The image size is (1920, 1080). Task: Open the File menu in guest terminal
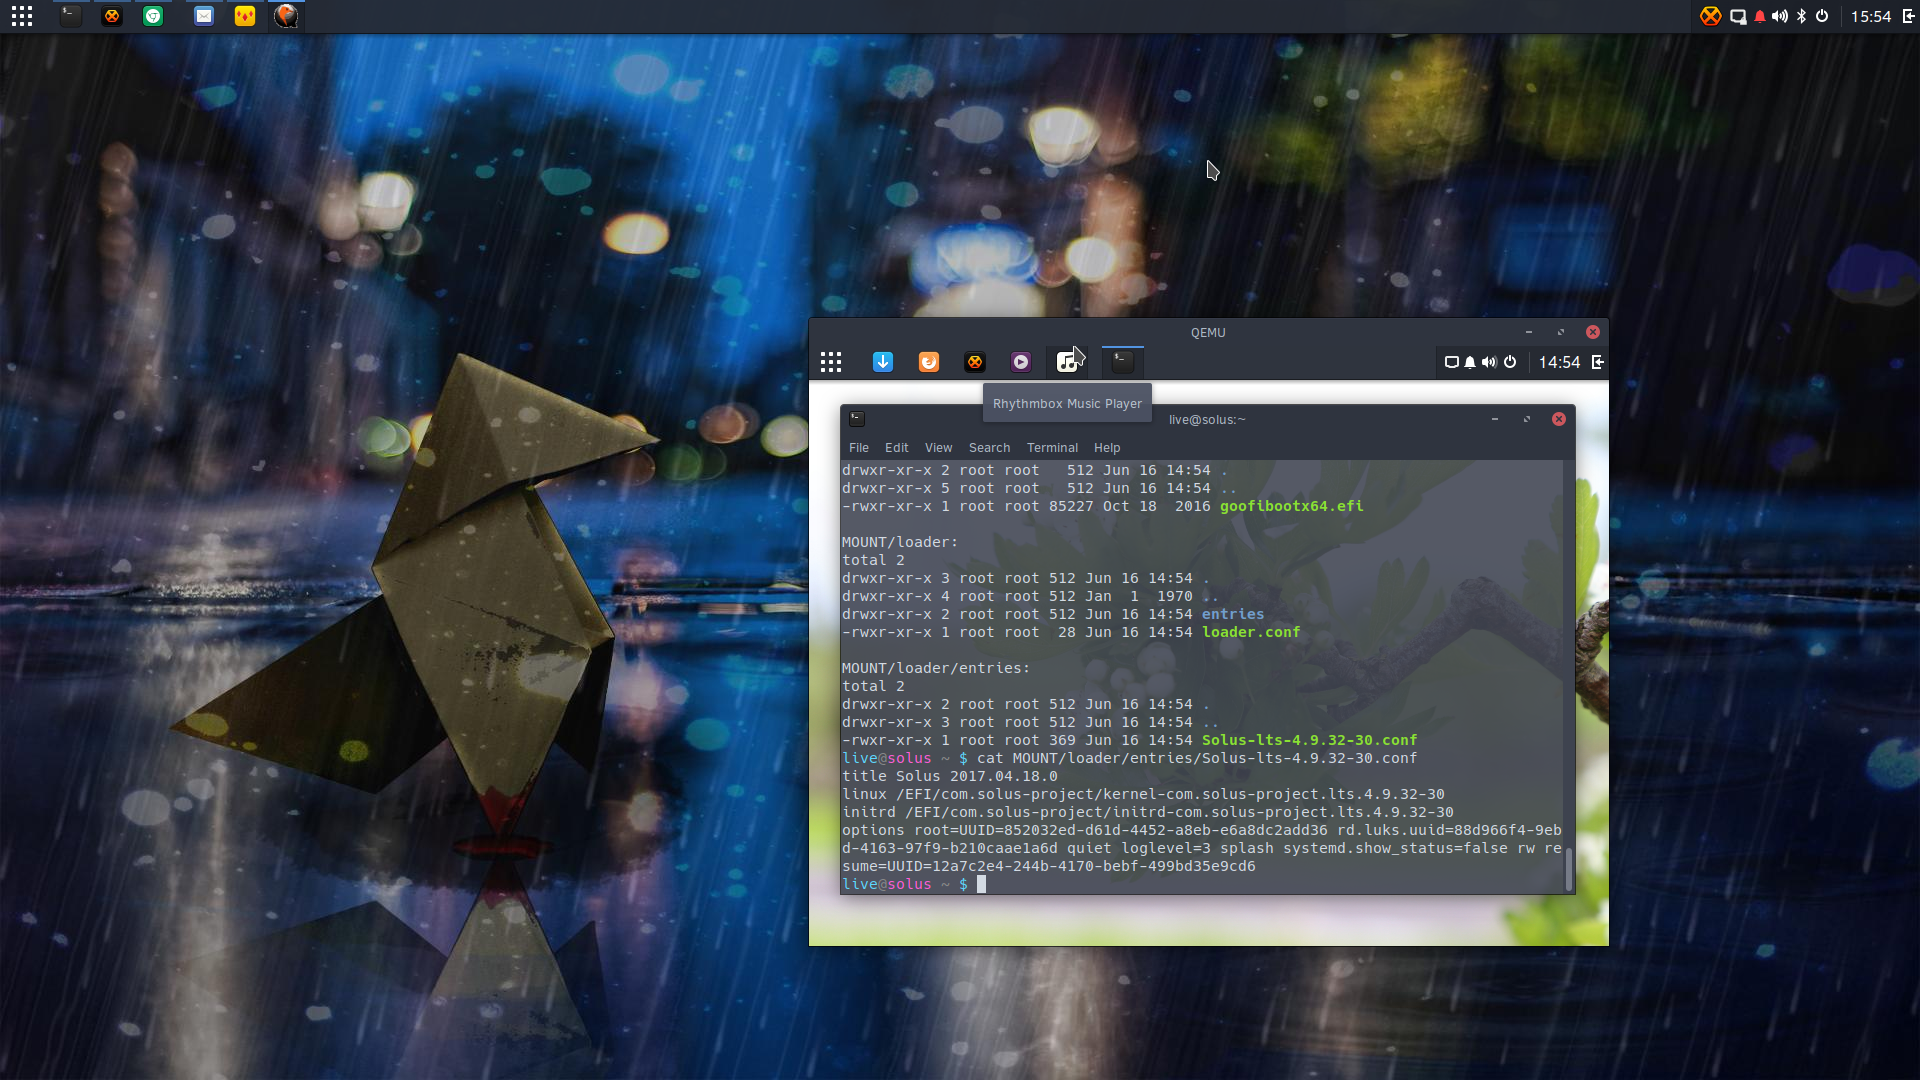(x=859, y=448)
